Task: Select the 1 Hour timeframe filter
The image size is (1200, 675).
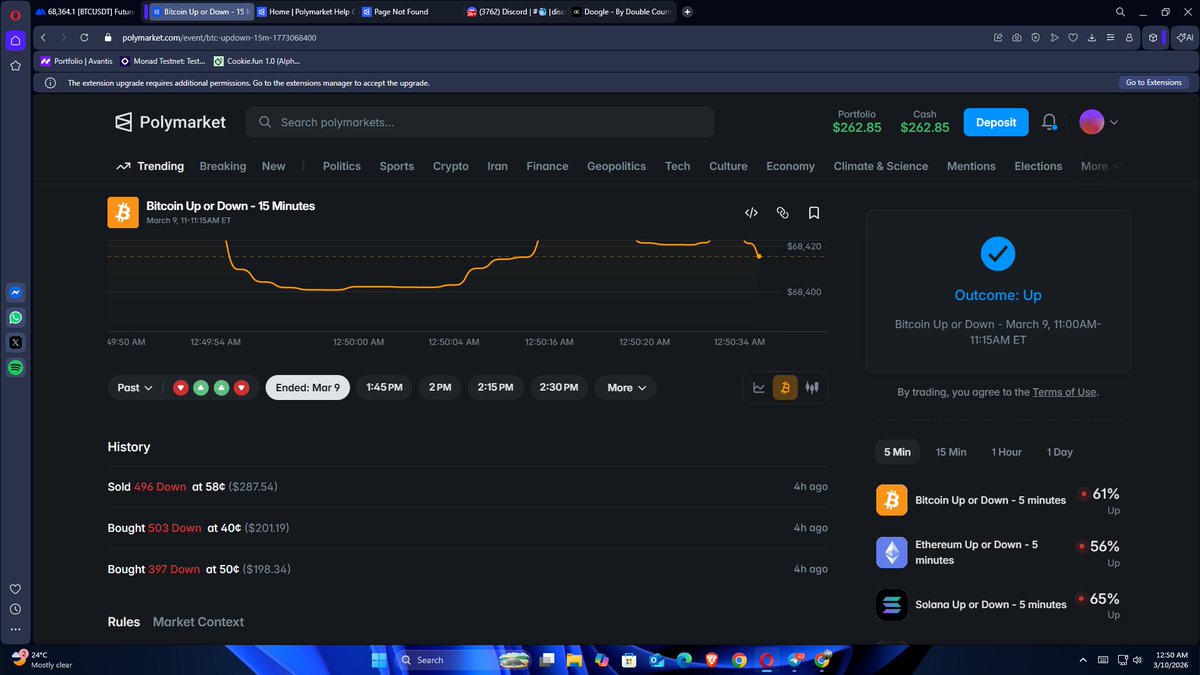Action: 1006,452
